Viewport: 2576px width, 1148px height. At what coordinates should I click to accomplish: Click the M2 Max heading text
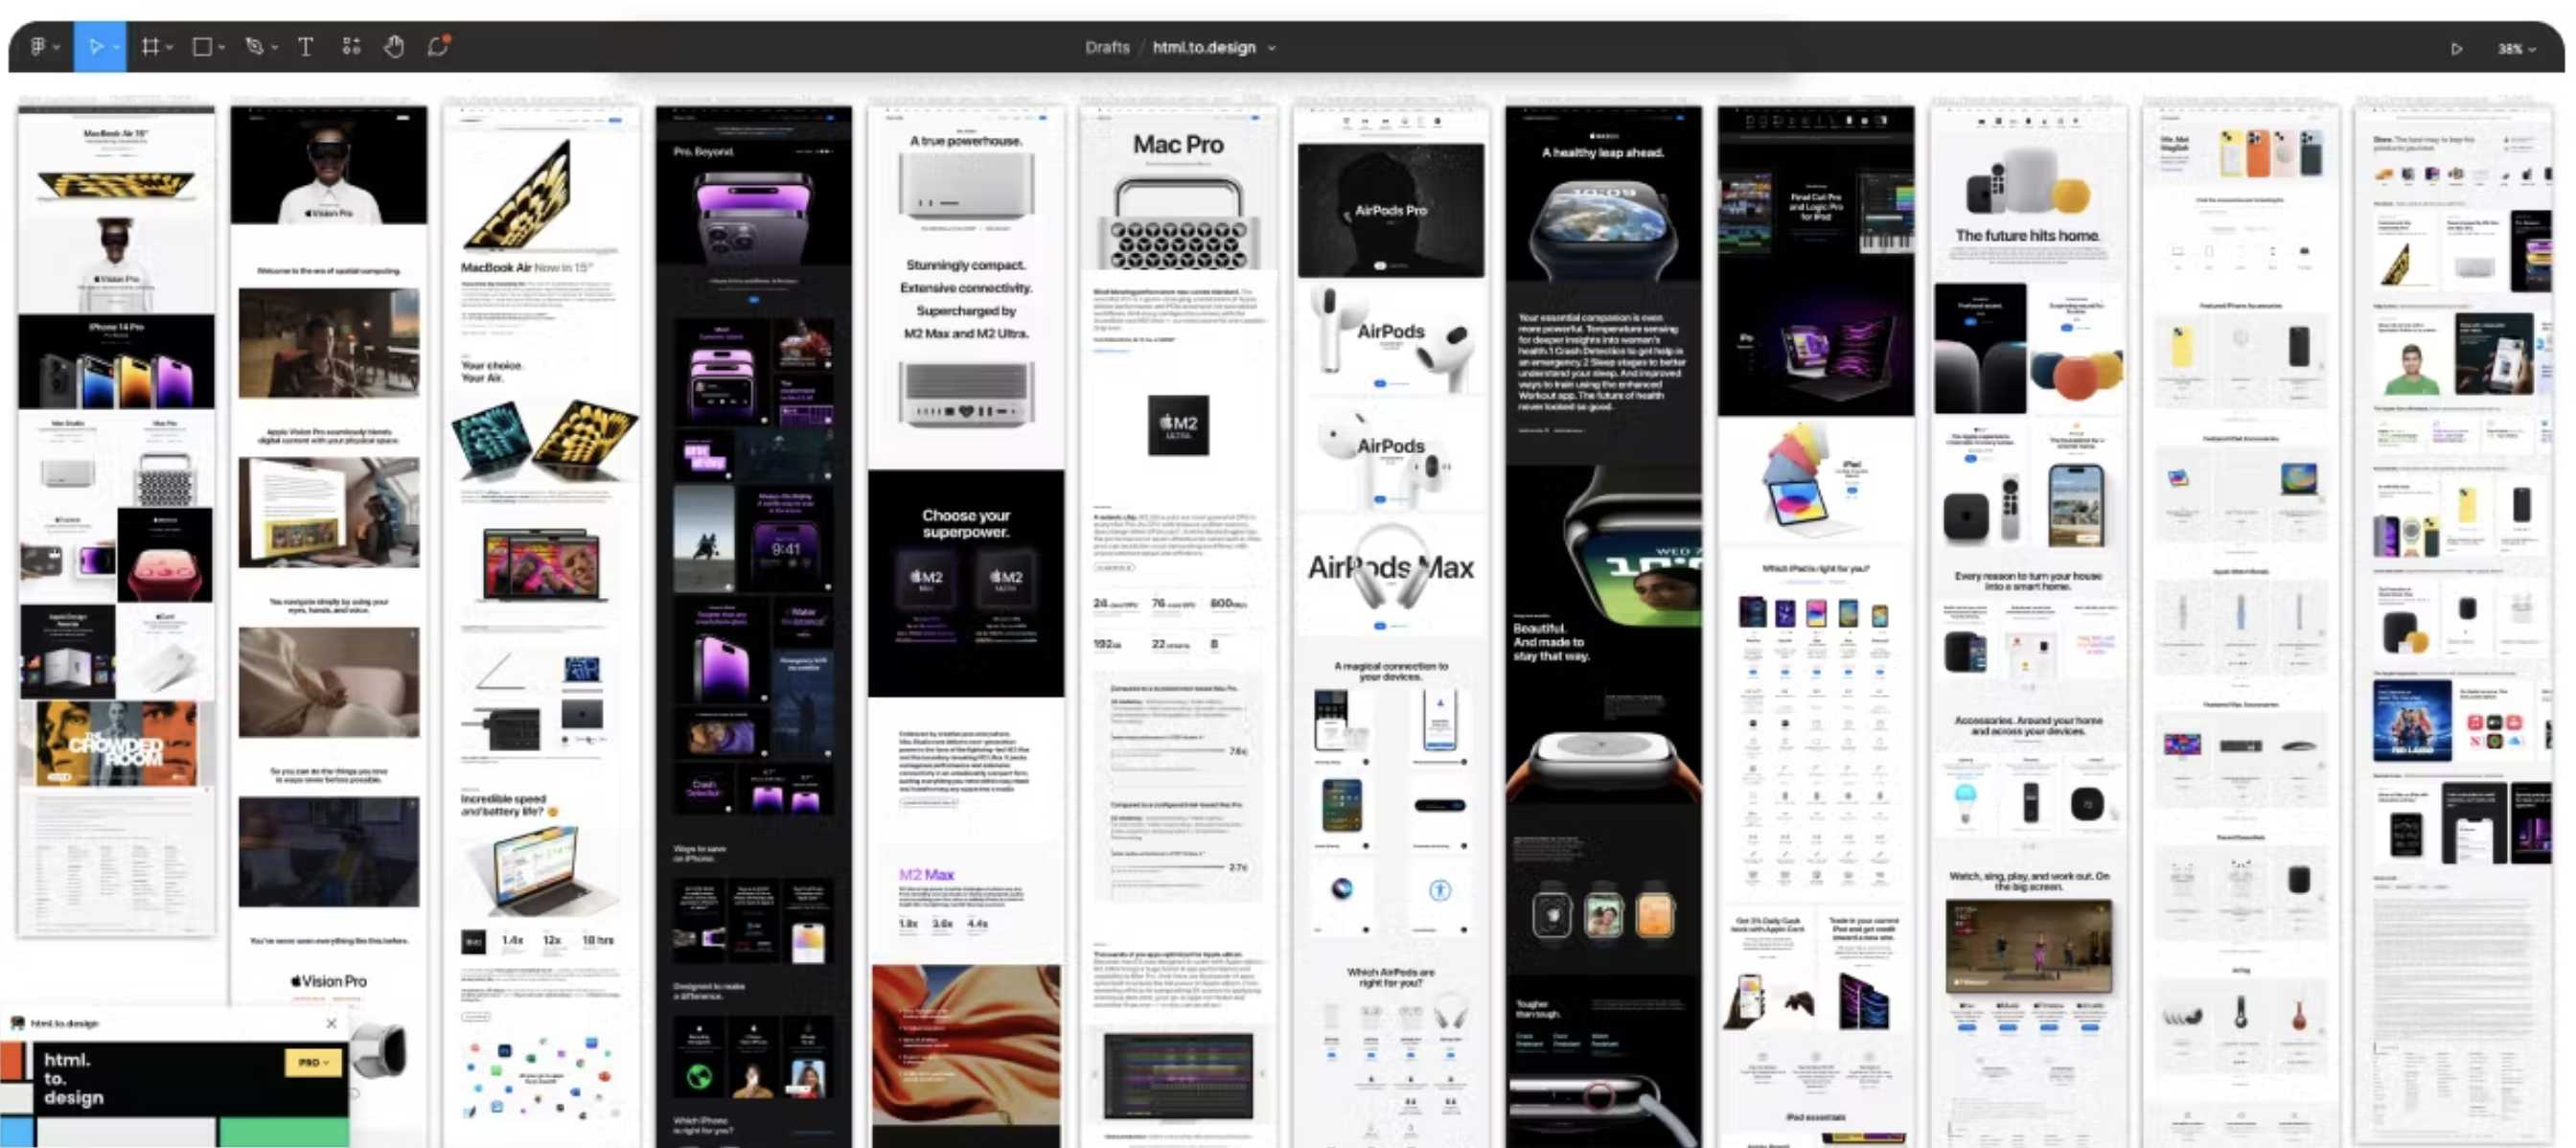point(926,874)
